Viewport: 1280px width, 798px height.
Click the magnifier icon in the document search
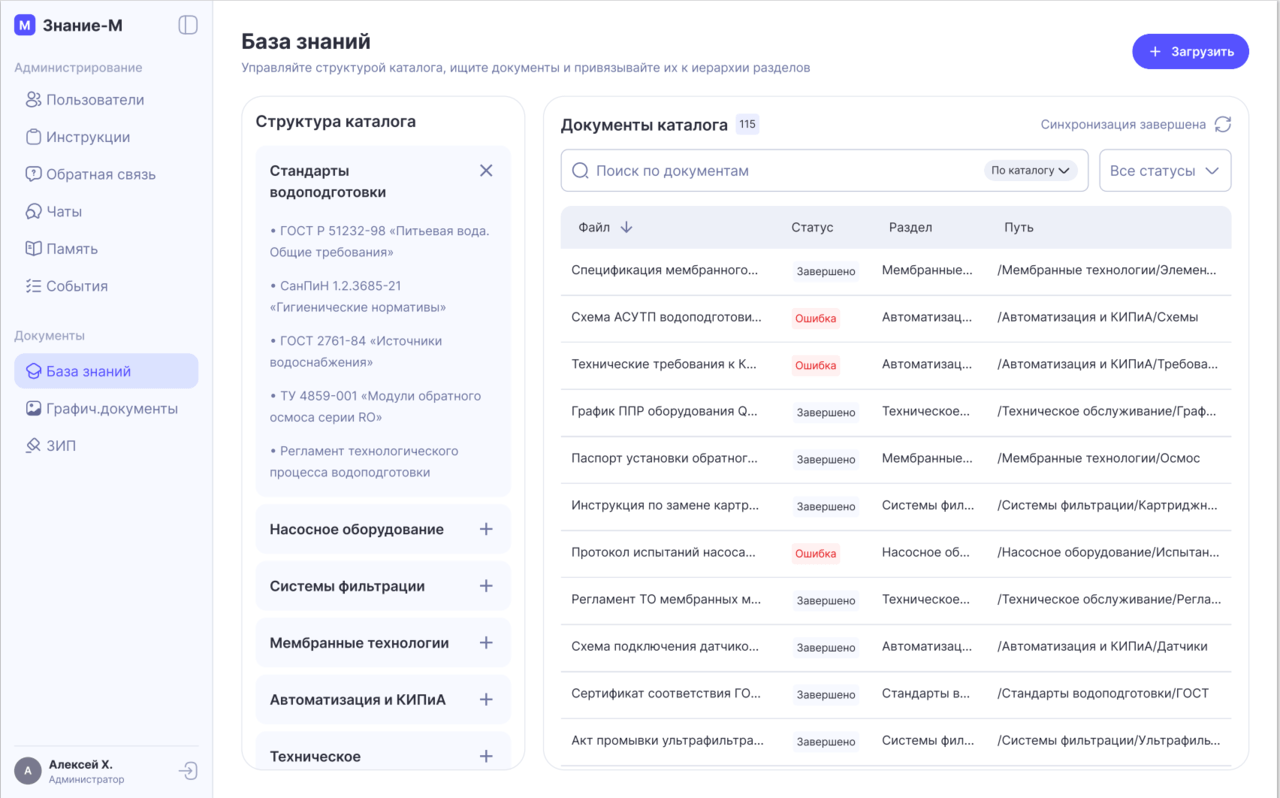[x=580, y=171]
